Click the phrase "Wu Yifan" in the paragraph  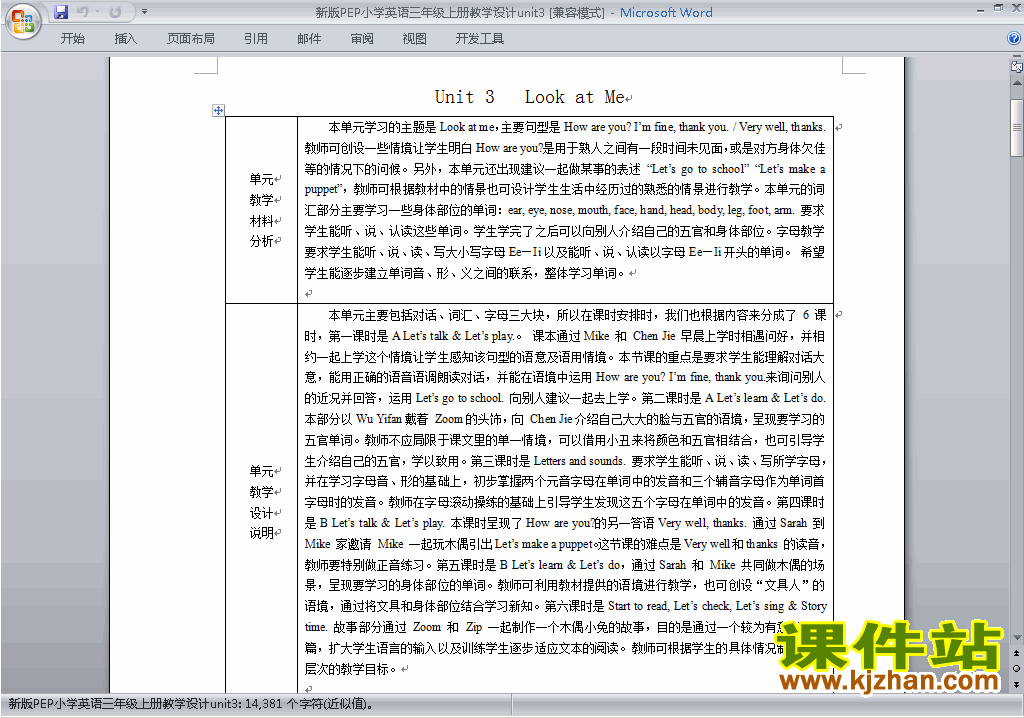tap(378, 419)
